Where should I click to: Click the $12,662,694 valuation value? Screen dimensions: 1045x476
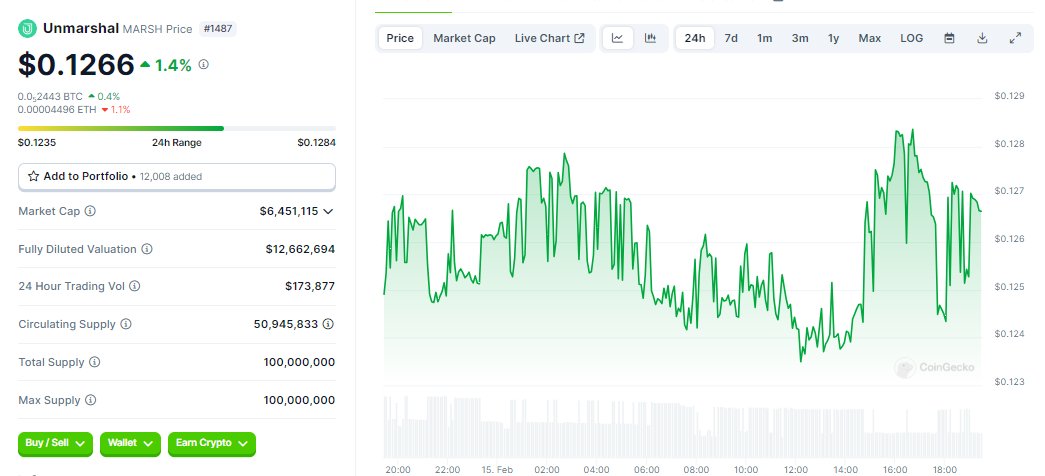point(300,249)
